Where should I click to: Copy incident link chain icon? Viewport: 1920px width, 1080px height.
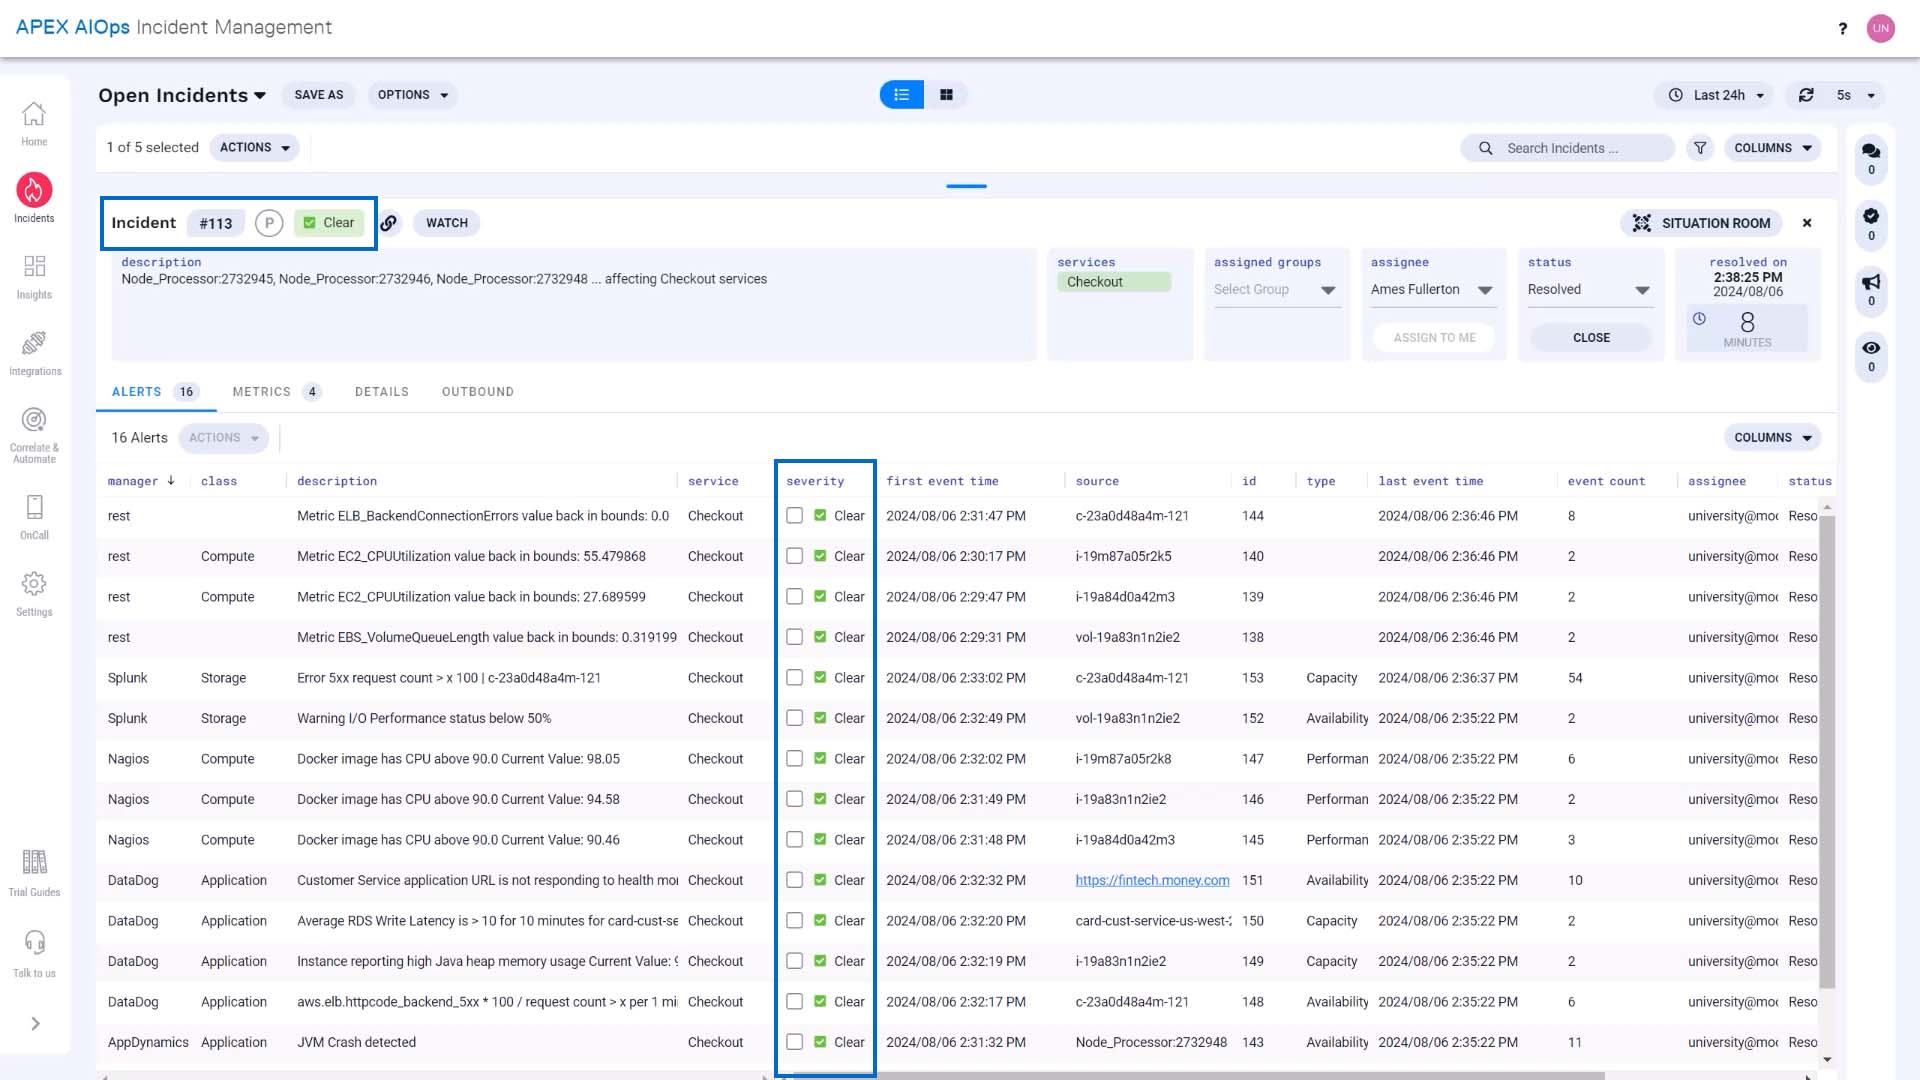389,223
